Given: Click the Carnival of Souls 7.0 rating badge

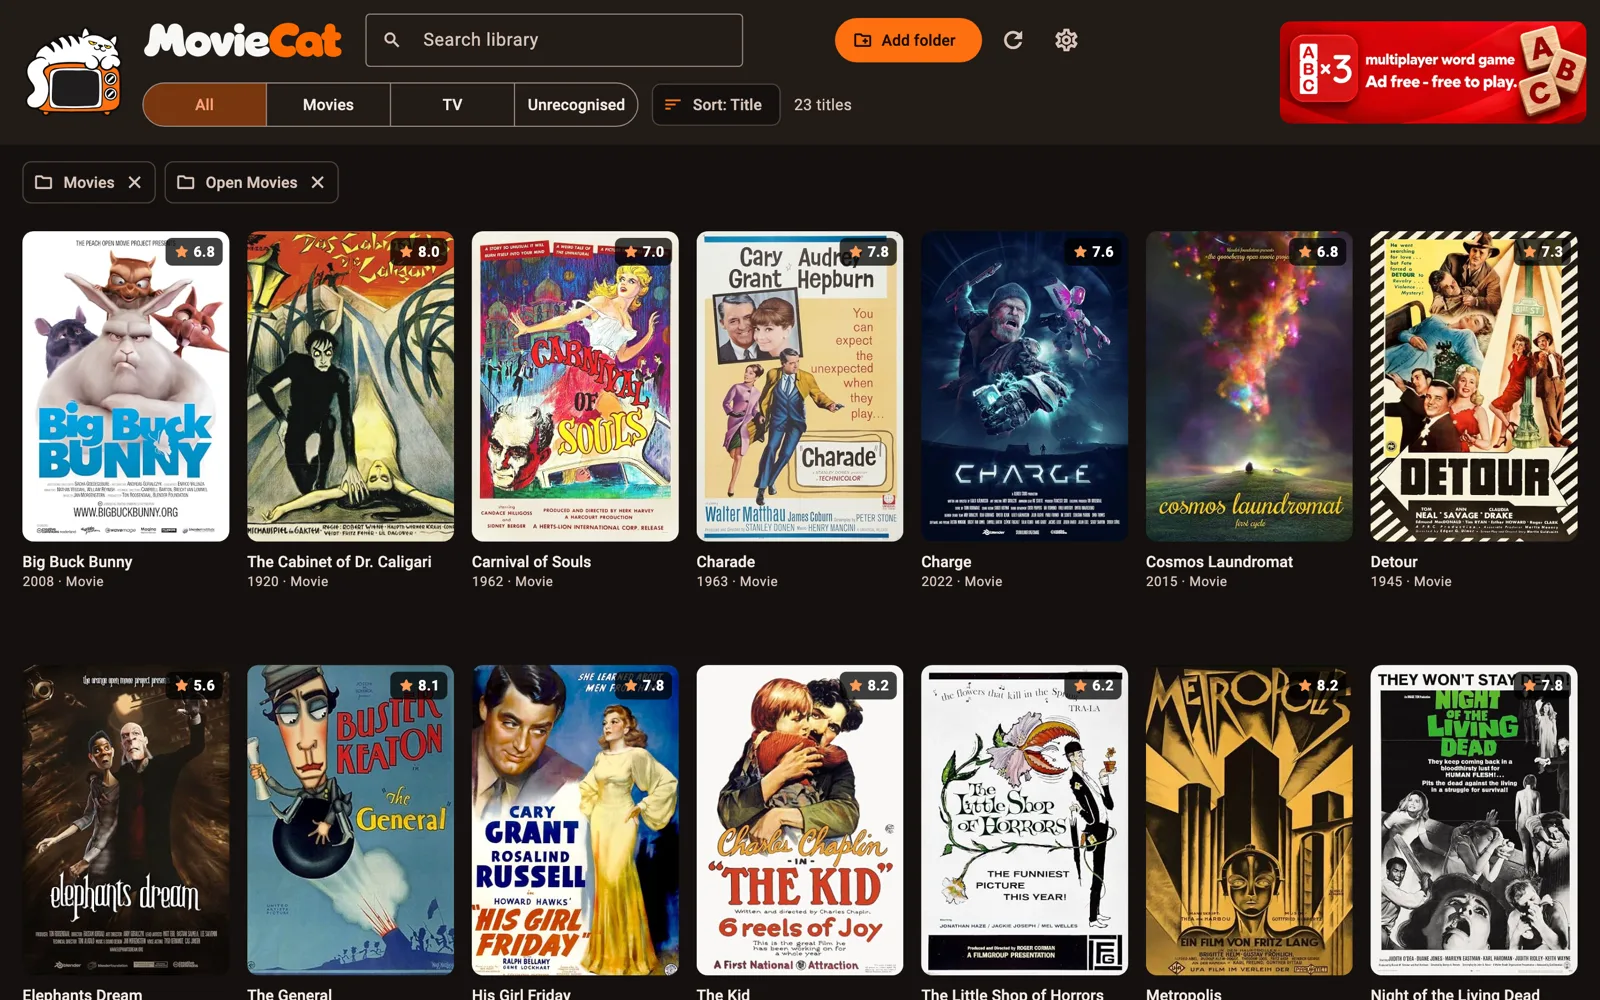Looking at the screenshot, I should tap(644, 252).
